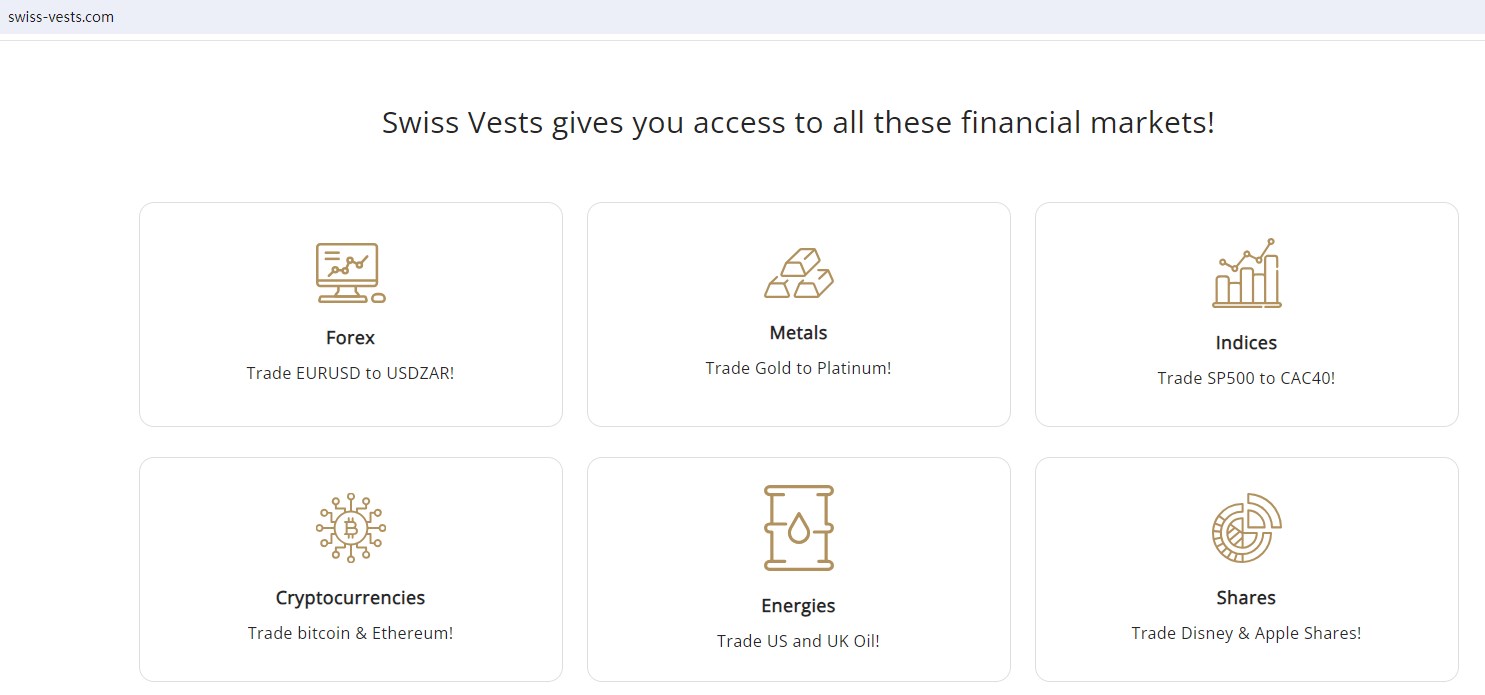Open the Shares heading
Screen dimensions: 1485x695
point(1246,598)
